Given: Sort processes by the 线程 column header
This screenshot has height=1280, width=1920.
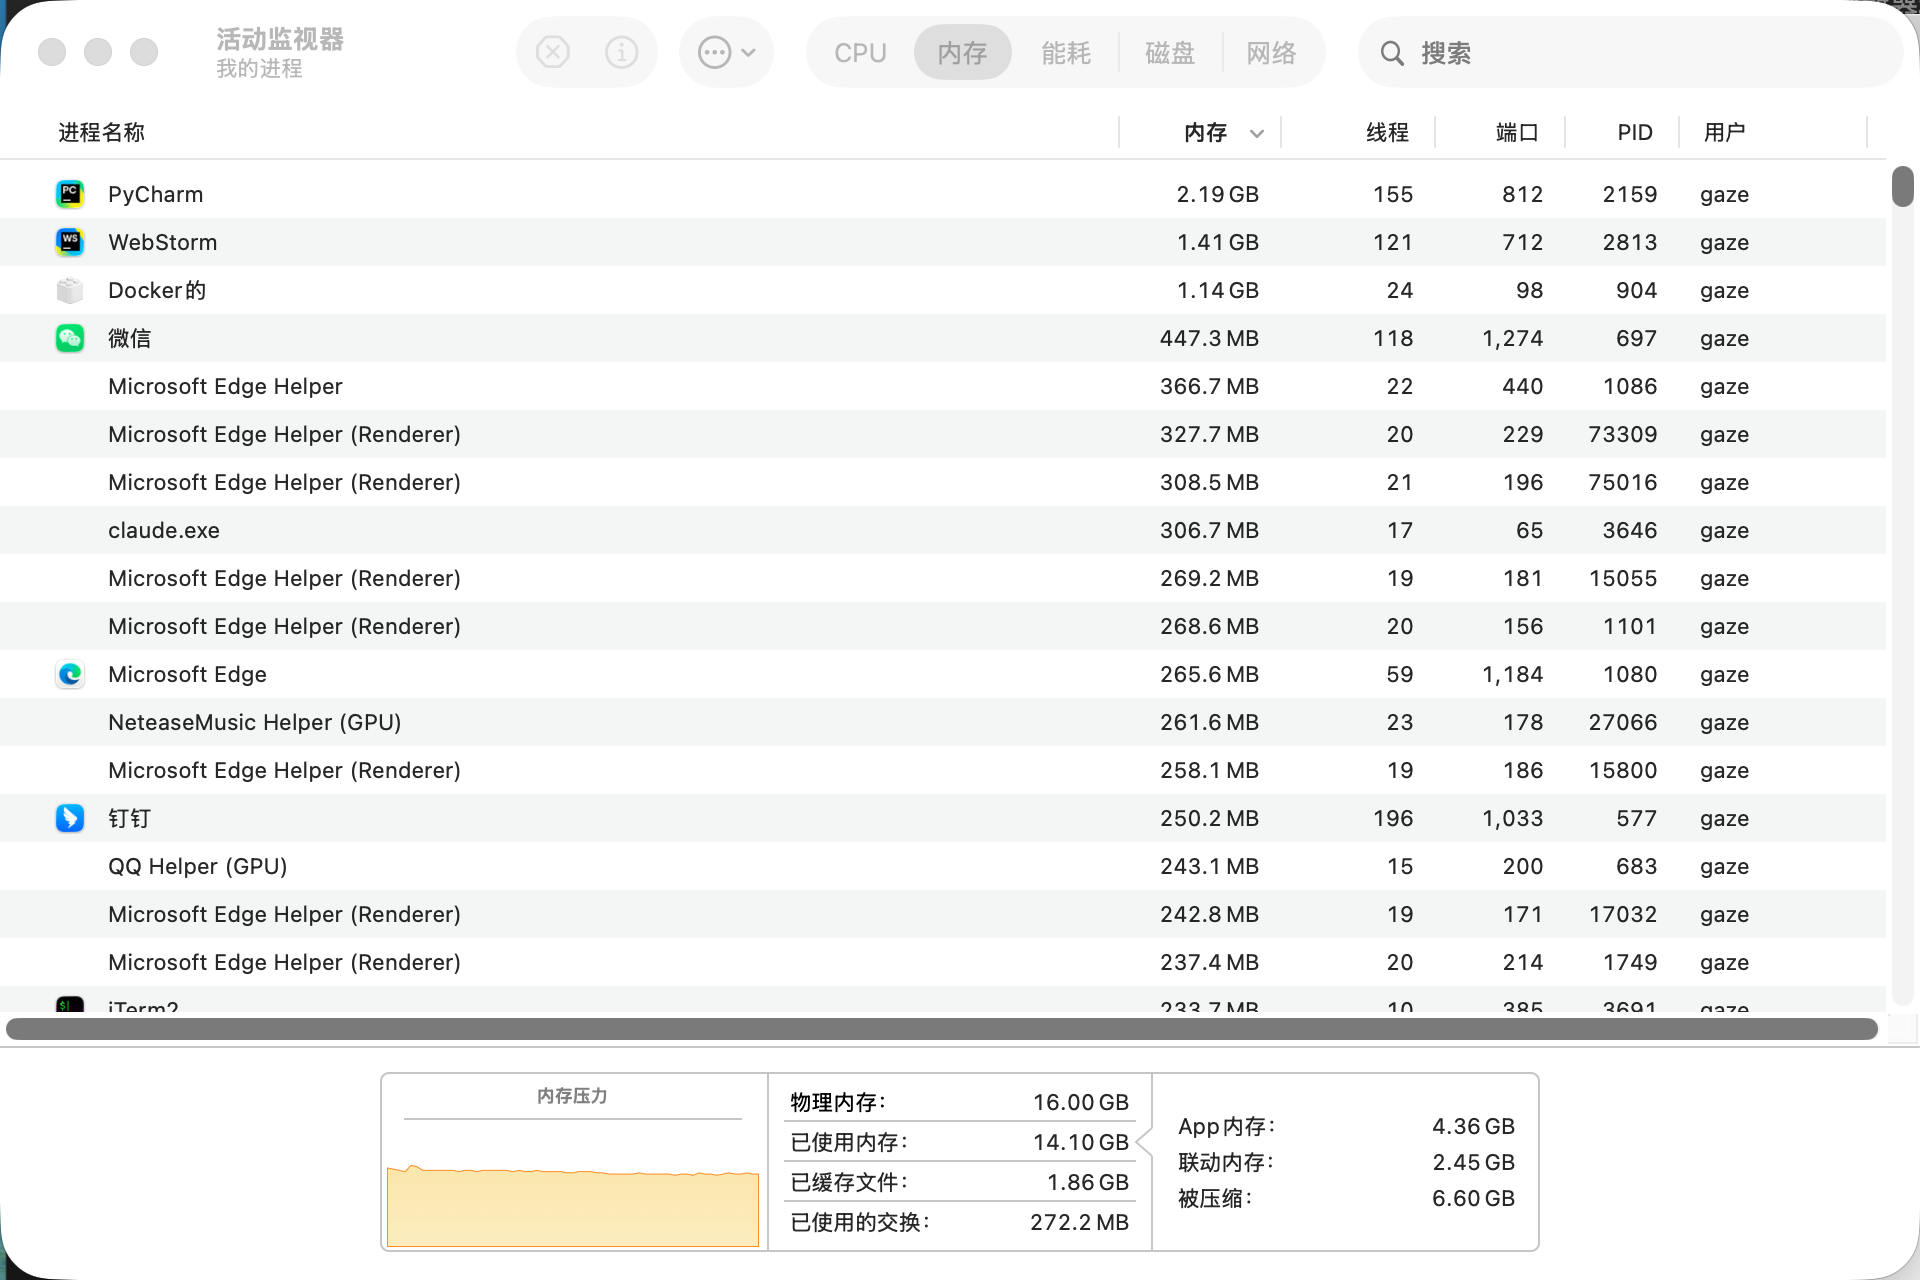Looking at the screenshot, I should 1387,132.
